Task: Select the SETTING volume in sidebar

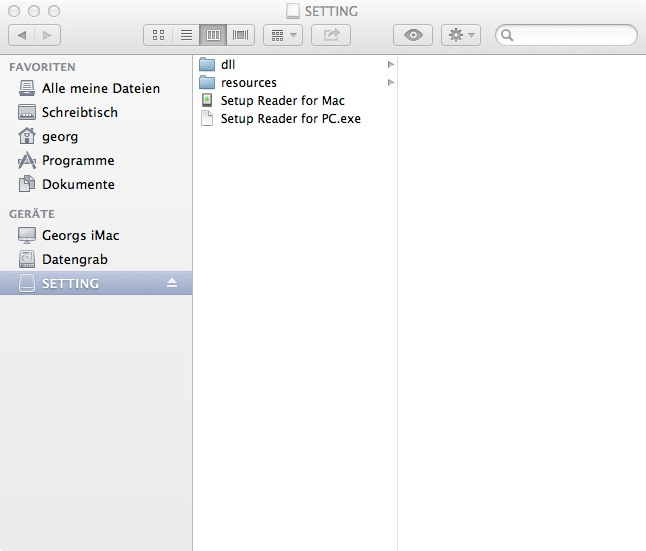Action: (96, 283)
